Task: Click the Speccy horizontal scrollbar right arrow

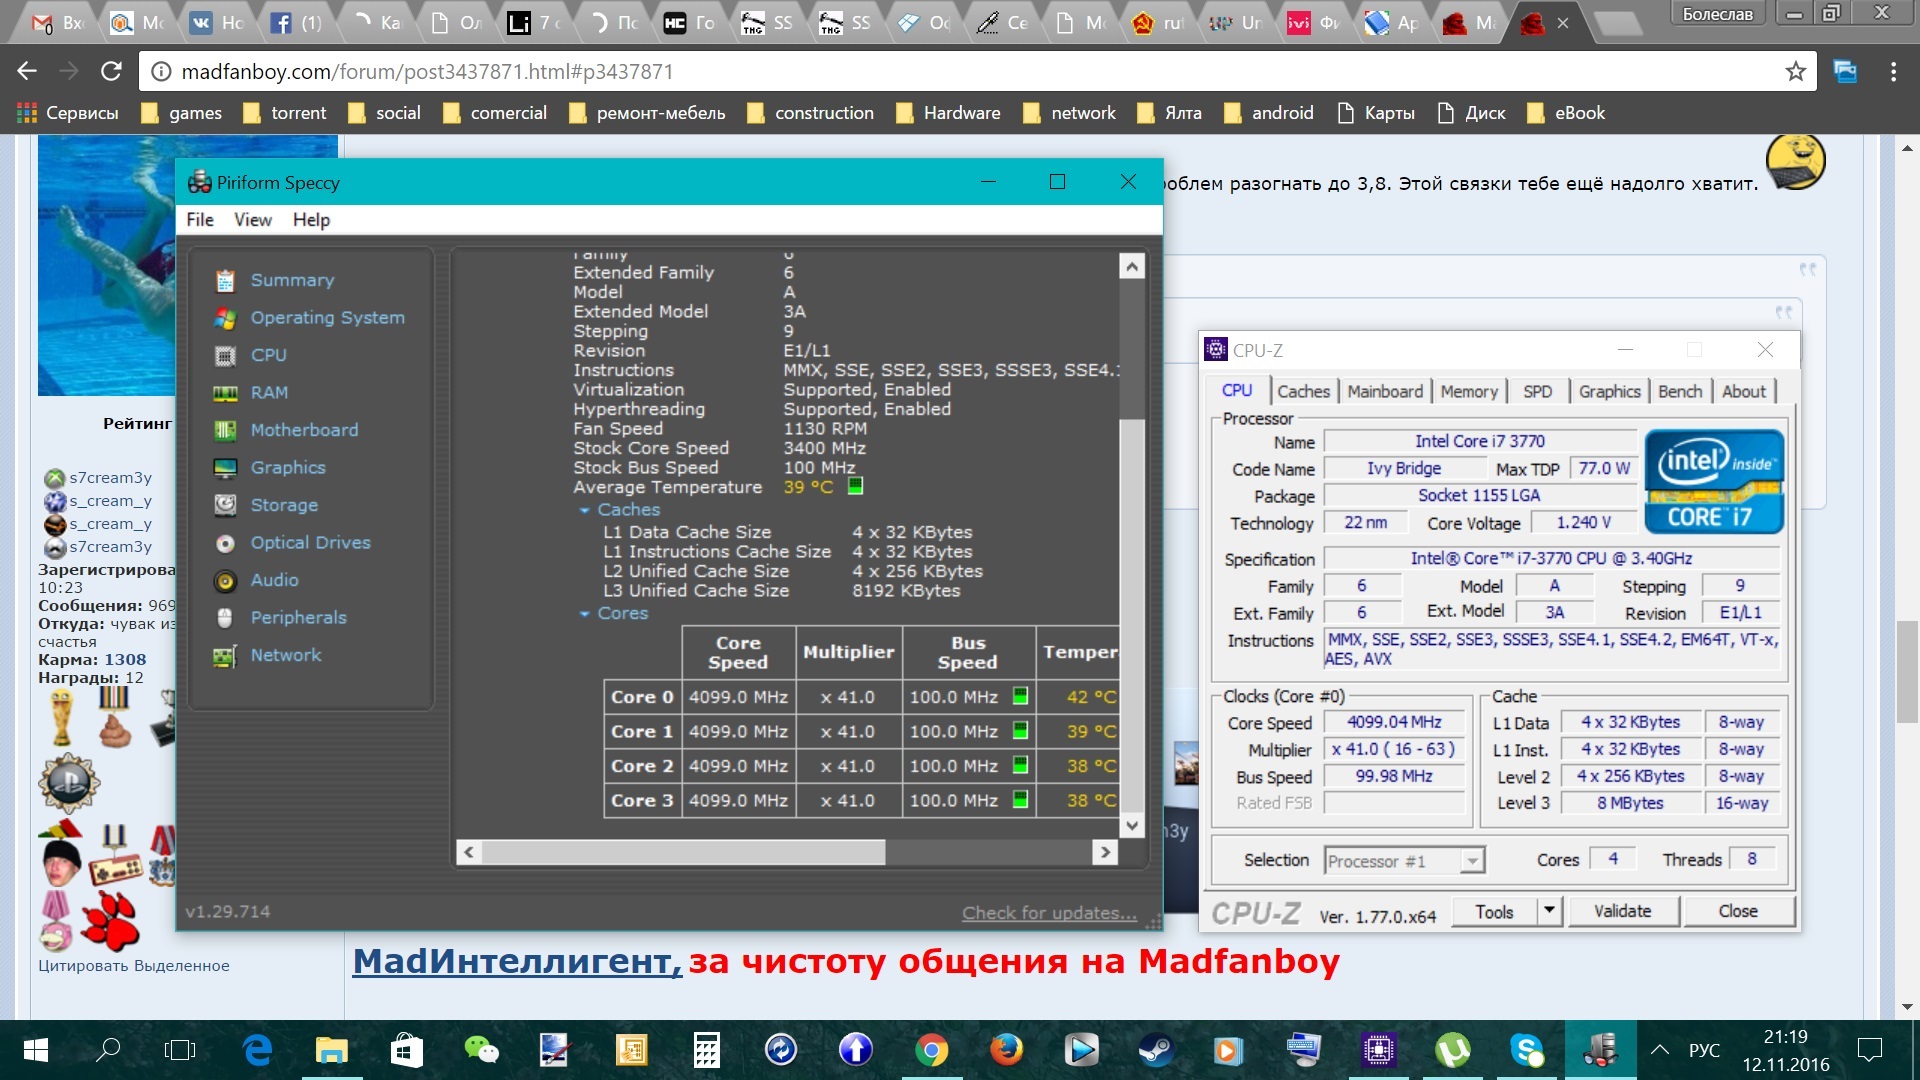Action: 1104,852
